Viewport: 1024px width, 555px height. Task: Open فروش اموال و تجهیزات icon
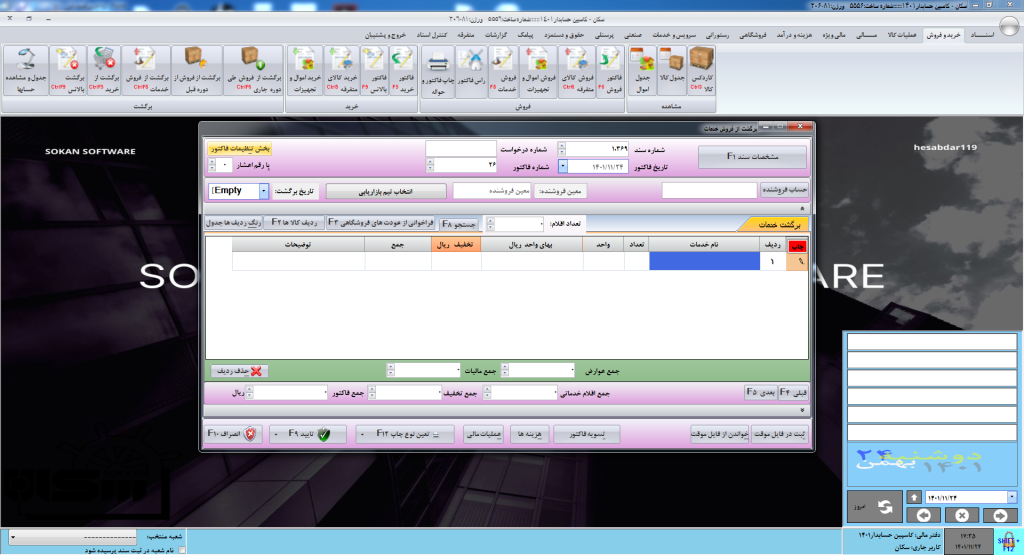pos(538,71)
